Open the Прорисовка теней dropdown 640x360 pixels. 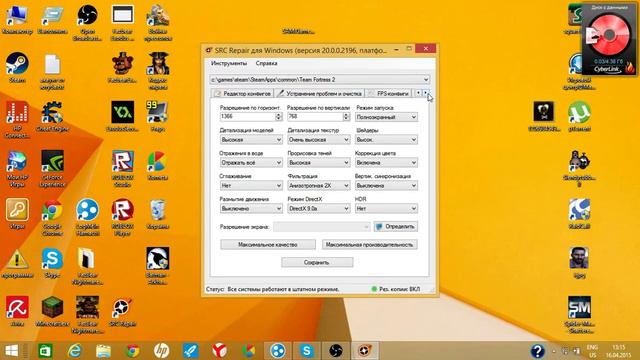point(319,162)
